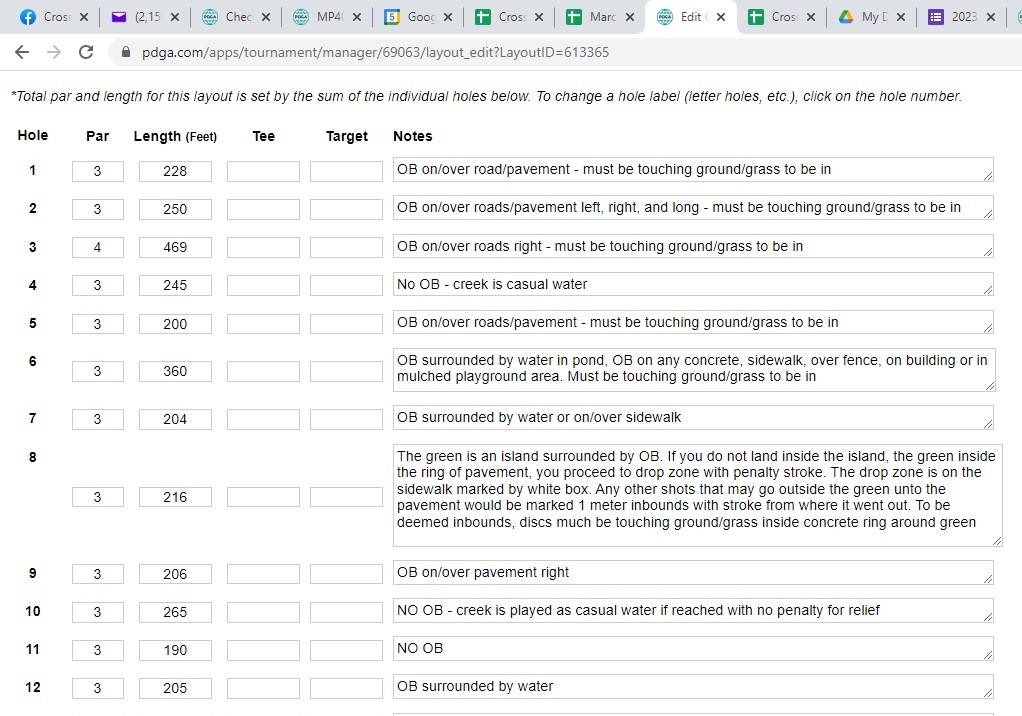Click hole 8 Notes about island green
Image resolution: width=1022 pixels, height=716 pixels.
tap(697, 495)
